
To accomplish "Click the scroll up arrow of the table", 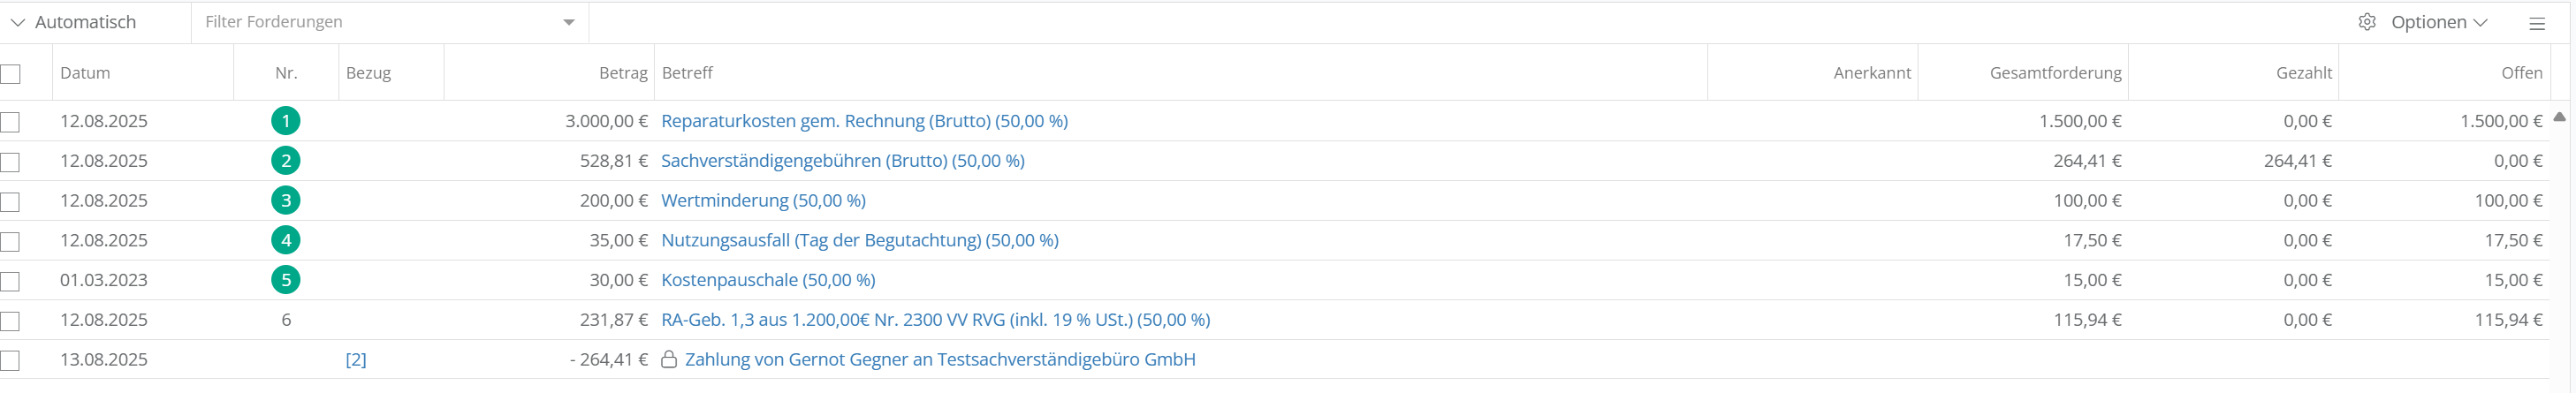I will pos(2559,117).
